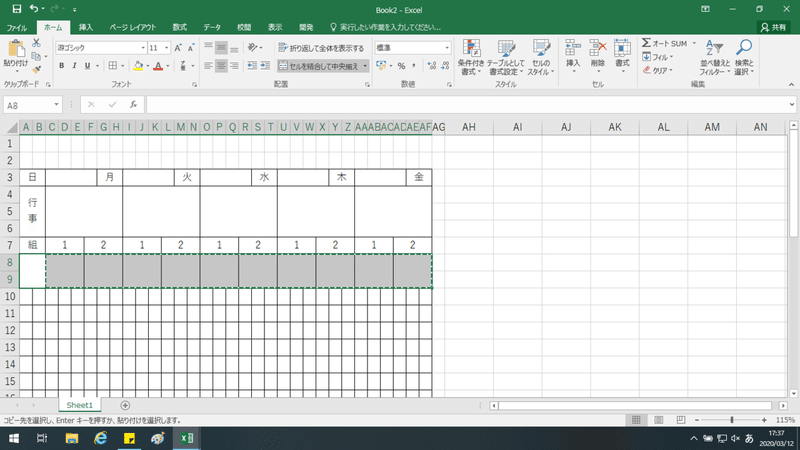Click the Fill (フィル) button
The image size is (800, 450).
coord(657,57)
